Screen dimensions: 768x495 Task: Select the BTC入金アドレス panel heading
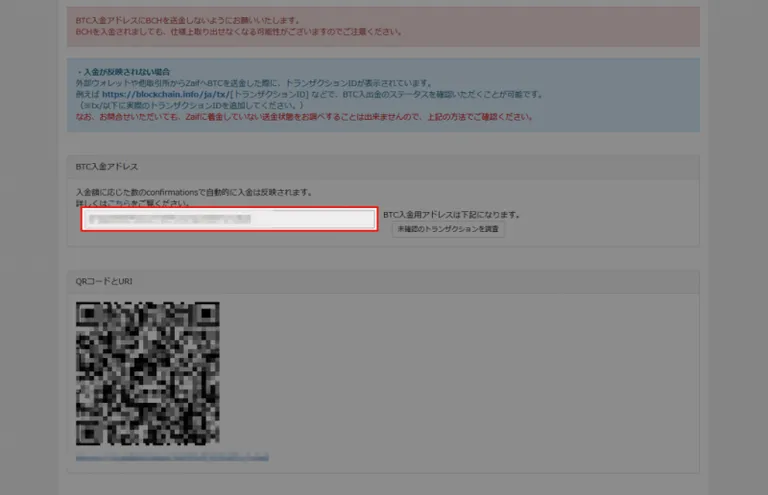[107, 166]
